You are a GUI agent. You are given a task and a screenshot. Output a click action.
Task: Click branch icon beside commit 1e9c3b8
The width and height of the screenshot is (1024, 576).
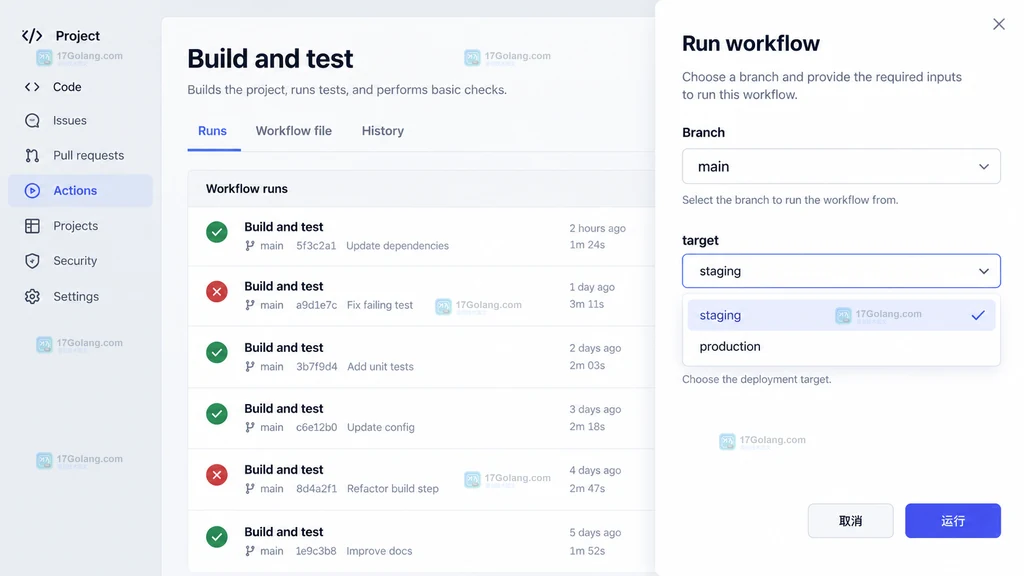tap(249, 551)
